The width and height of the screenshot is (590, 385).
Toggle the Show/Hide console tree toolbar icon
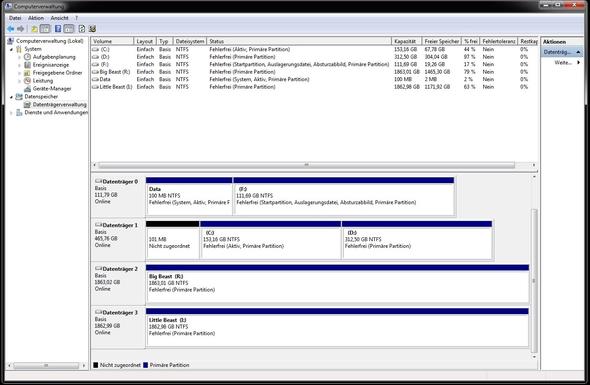point(45,29)
